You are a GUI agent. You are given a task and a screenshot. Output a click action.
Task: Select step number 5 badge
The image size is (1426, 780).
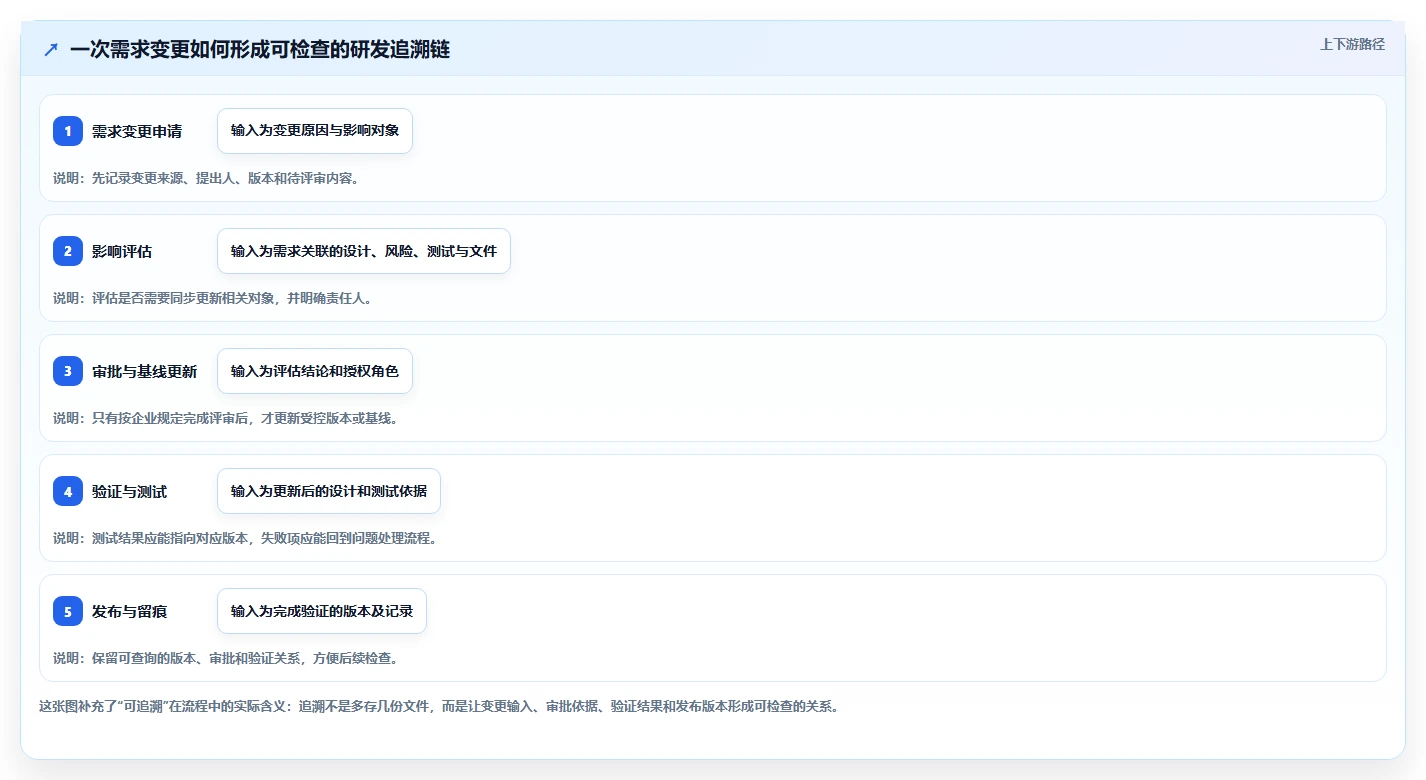tap(68, 611)
